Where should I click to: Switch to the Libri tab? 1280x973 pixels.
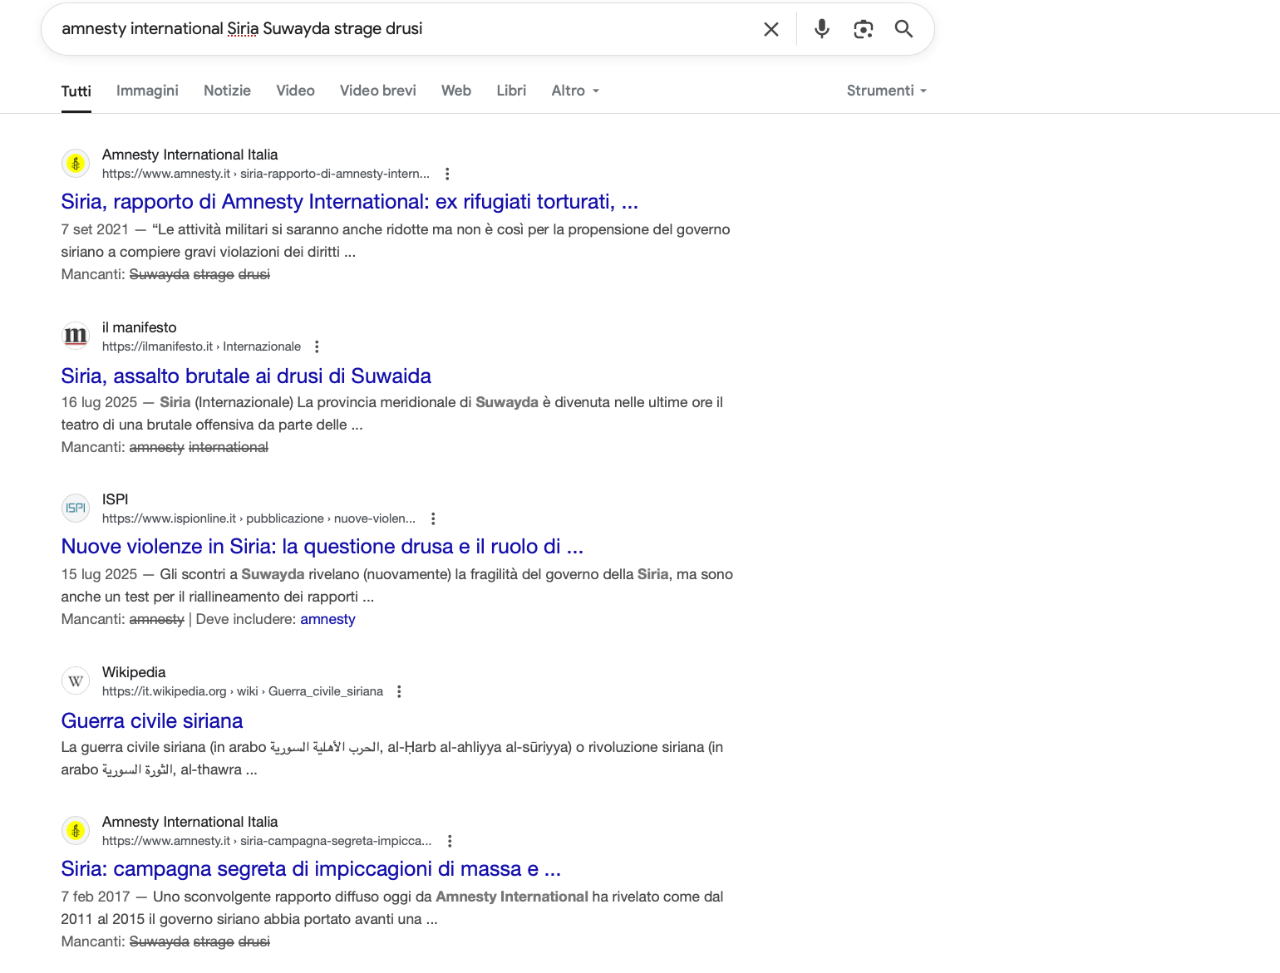click(511, 90)
